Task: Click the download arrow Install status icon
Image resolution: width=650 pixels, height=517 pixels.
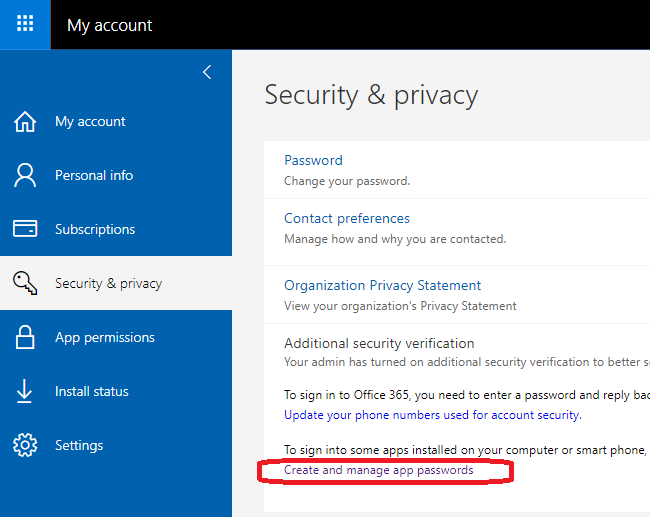Action: (x=25, y=391)
